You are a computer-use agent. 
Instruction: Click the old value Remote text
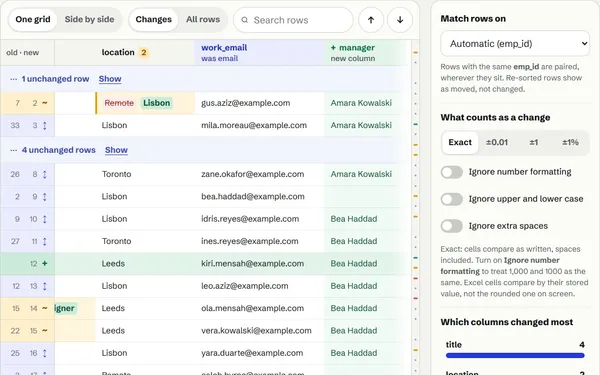click(119, 103)
